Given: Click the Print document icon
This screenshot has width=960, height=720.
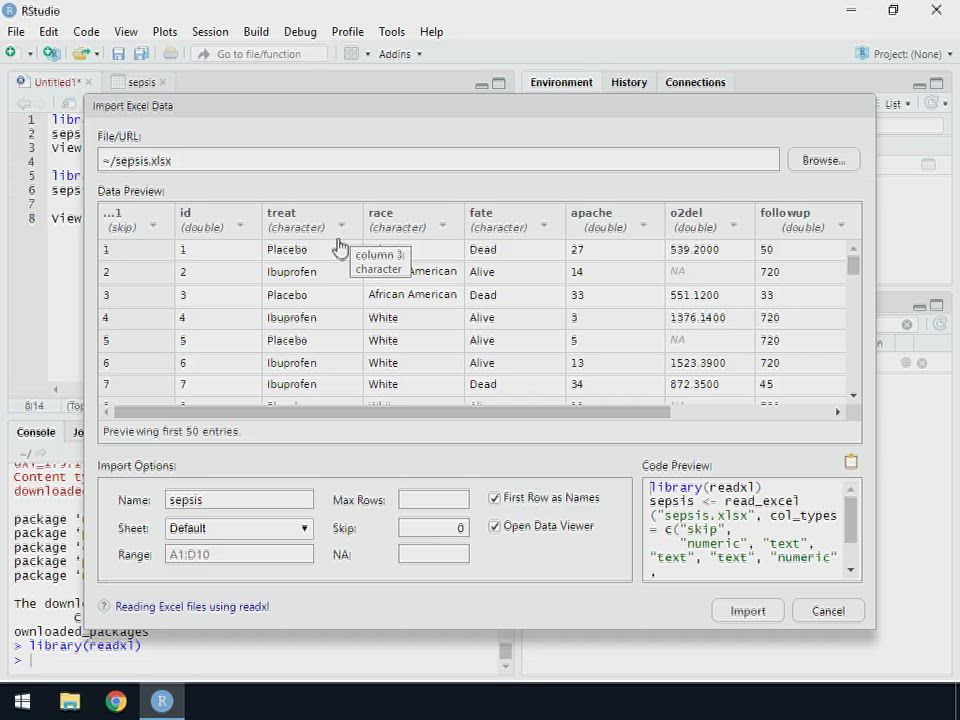Looking at the screenshot, I should click(170, 54).
